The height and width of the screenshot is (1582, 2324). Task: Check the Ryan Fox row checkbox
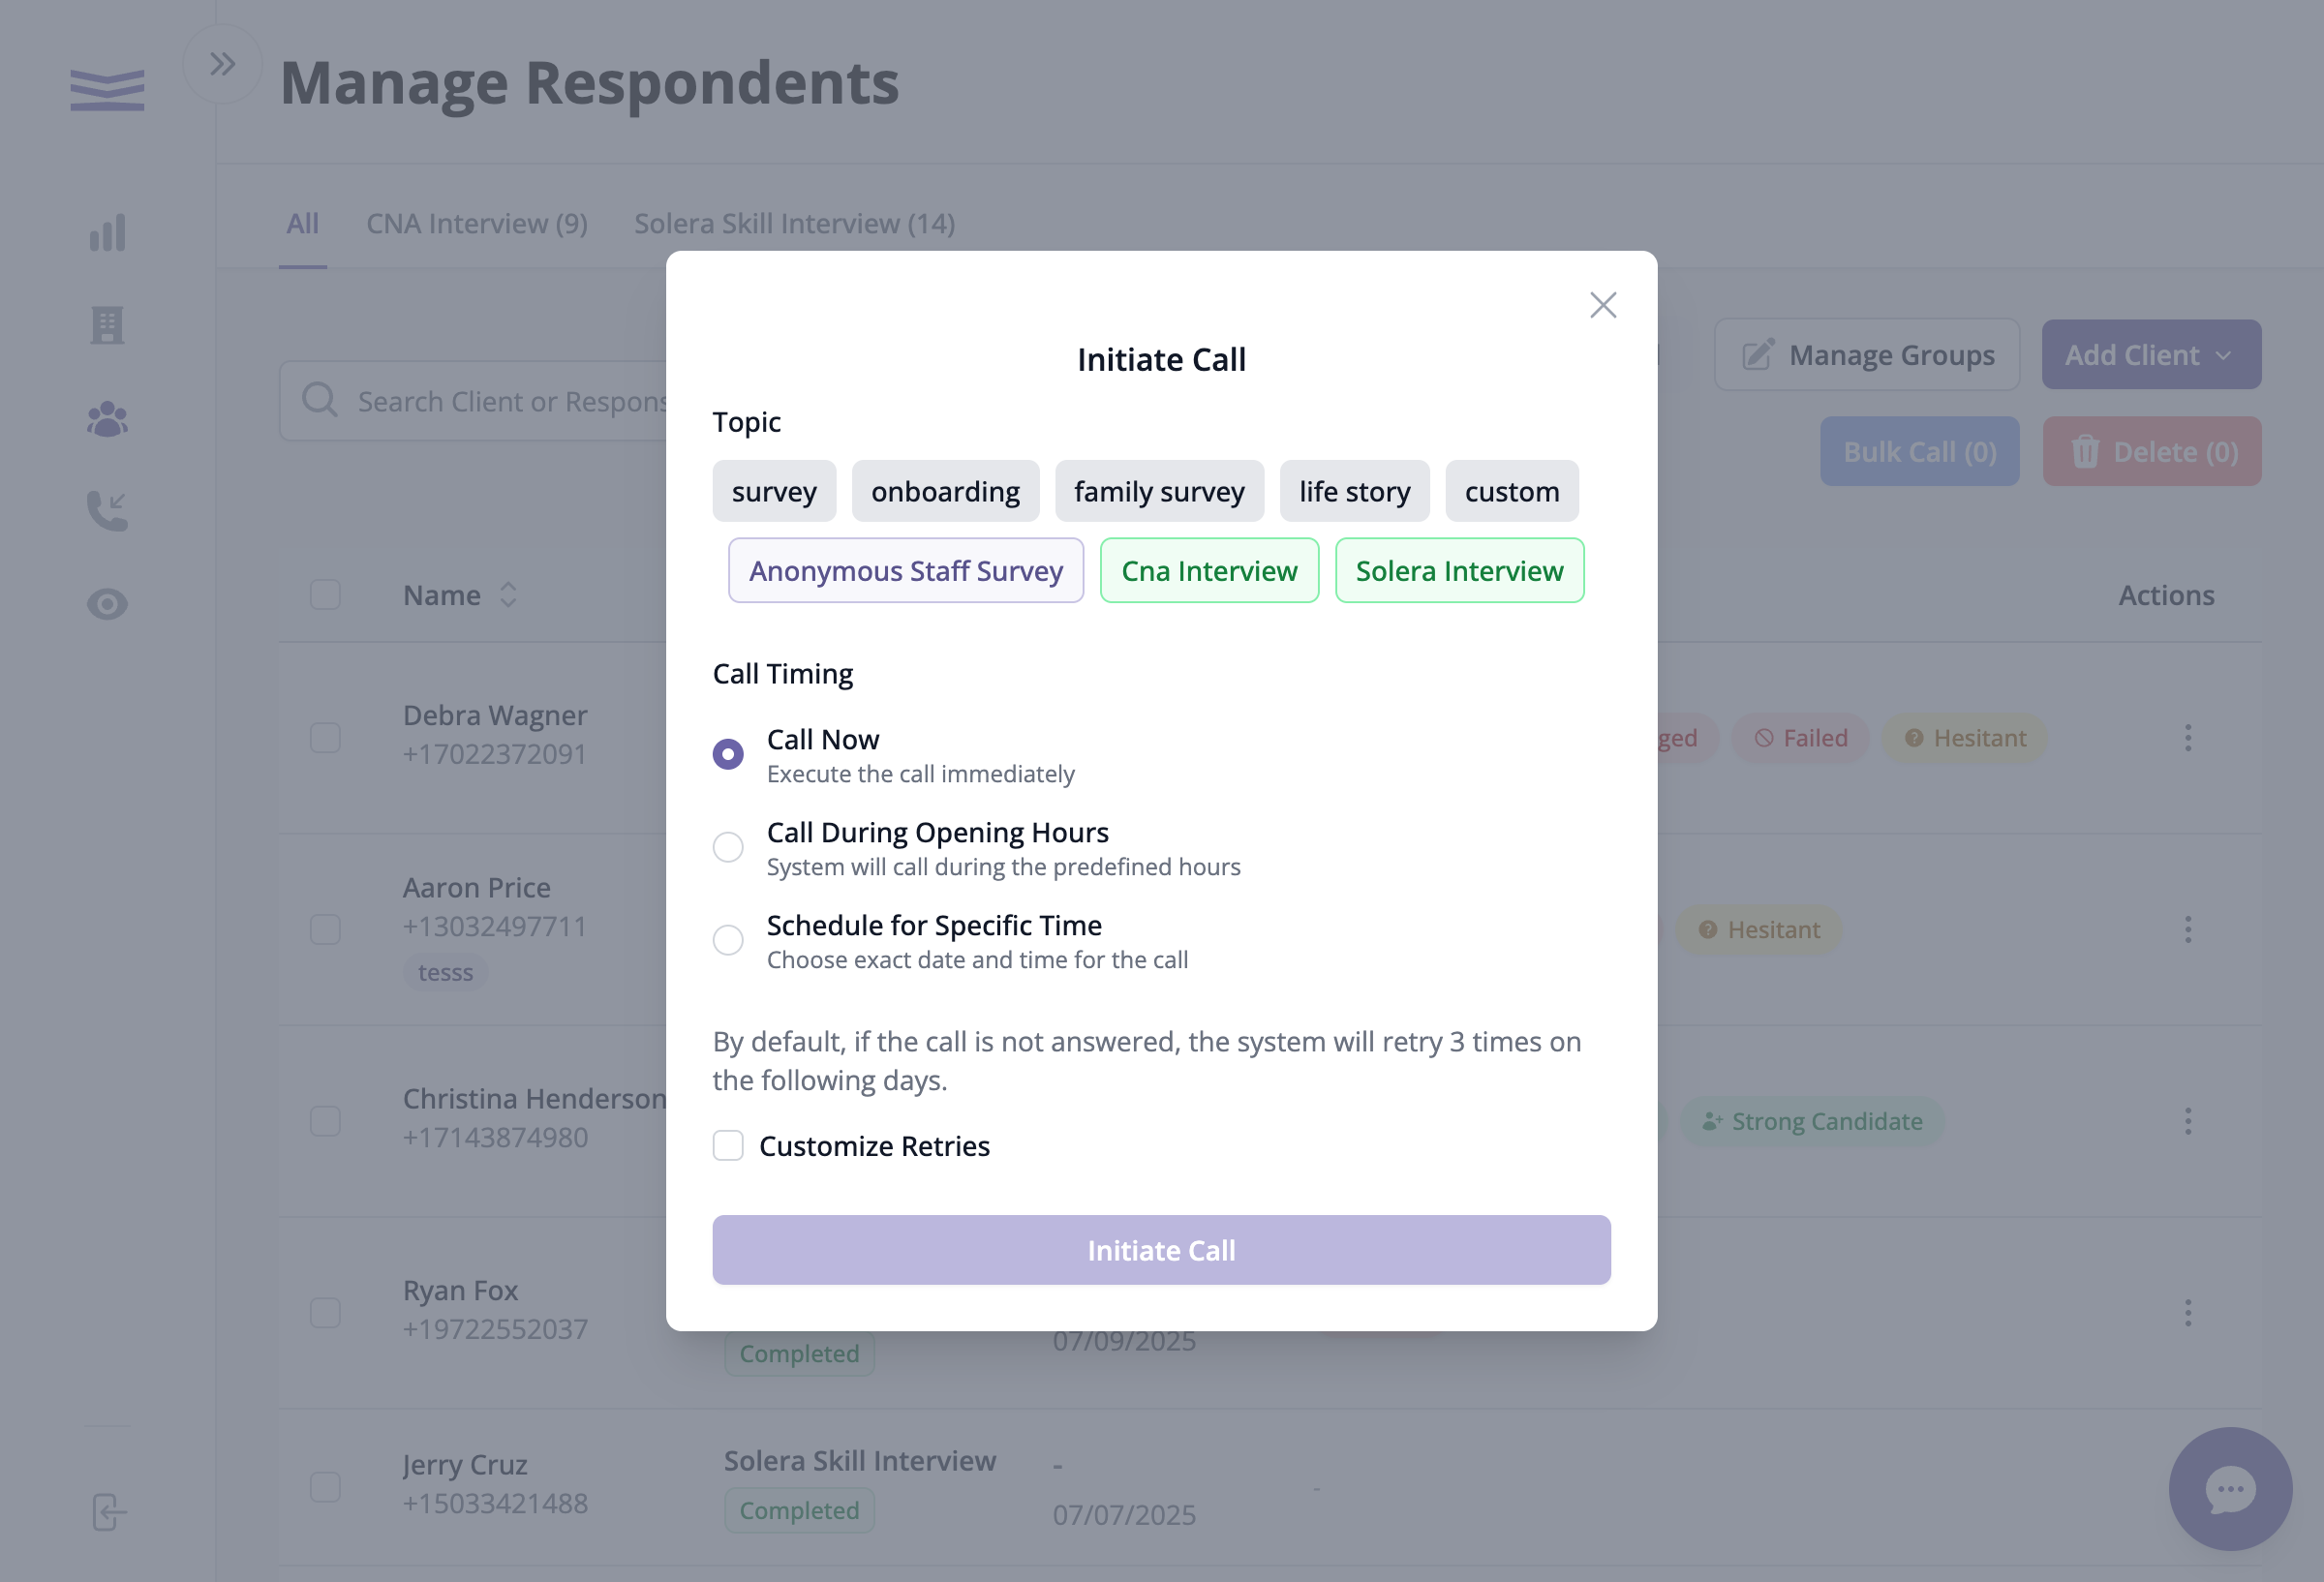[x=325, y=1312]
